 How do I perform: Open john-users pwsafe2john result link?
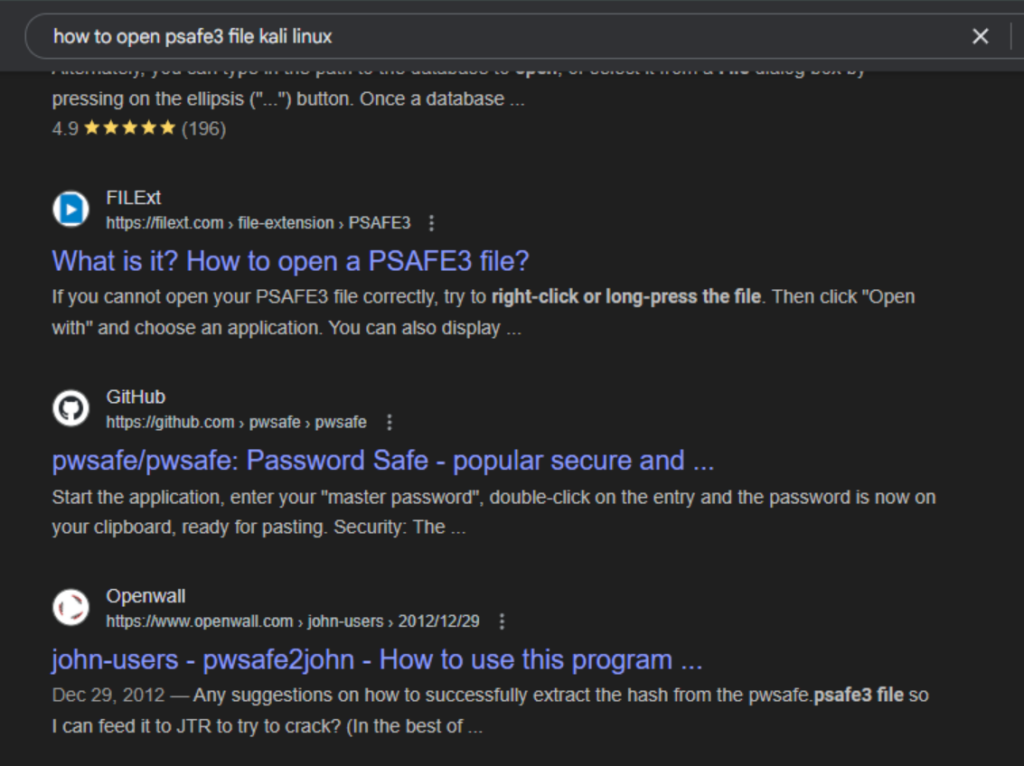click(377, 660)
